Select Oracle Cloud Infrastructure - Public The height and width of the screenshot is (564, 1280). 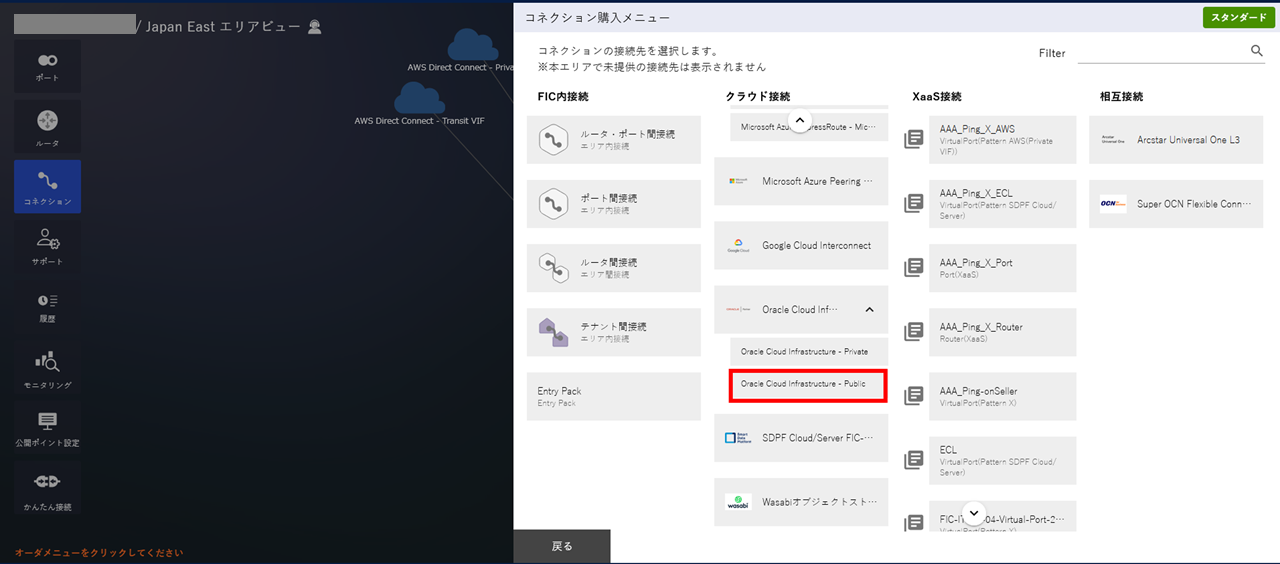(808, 384)
